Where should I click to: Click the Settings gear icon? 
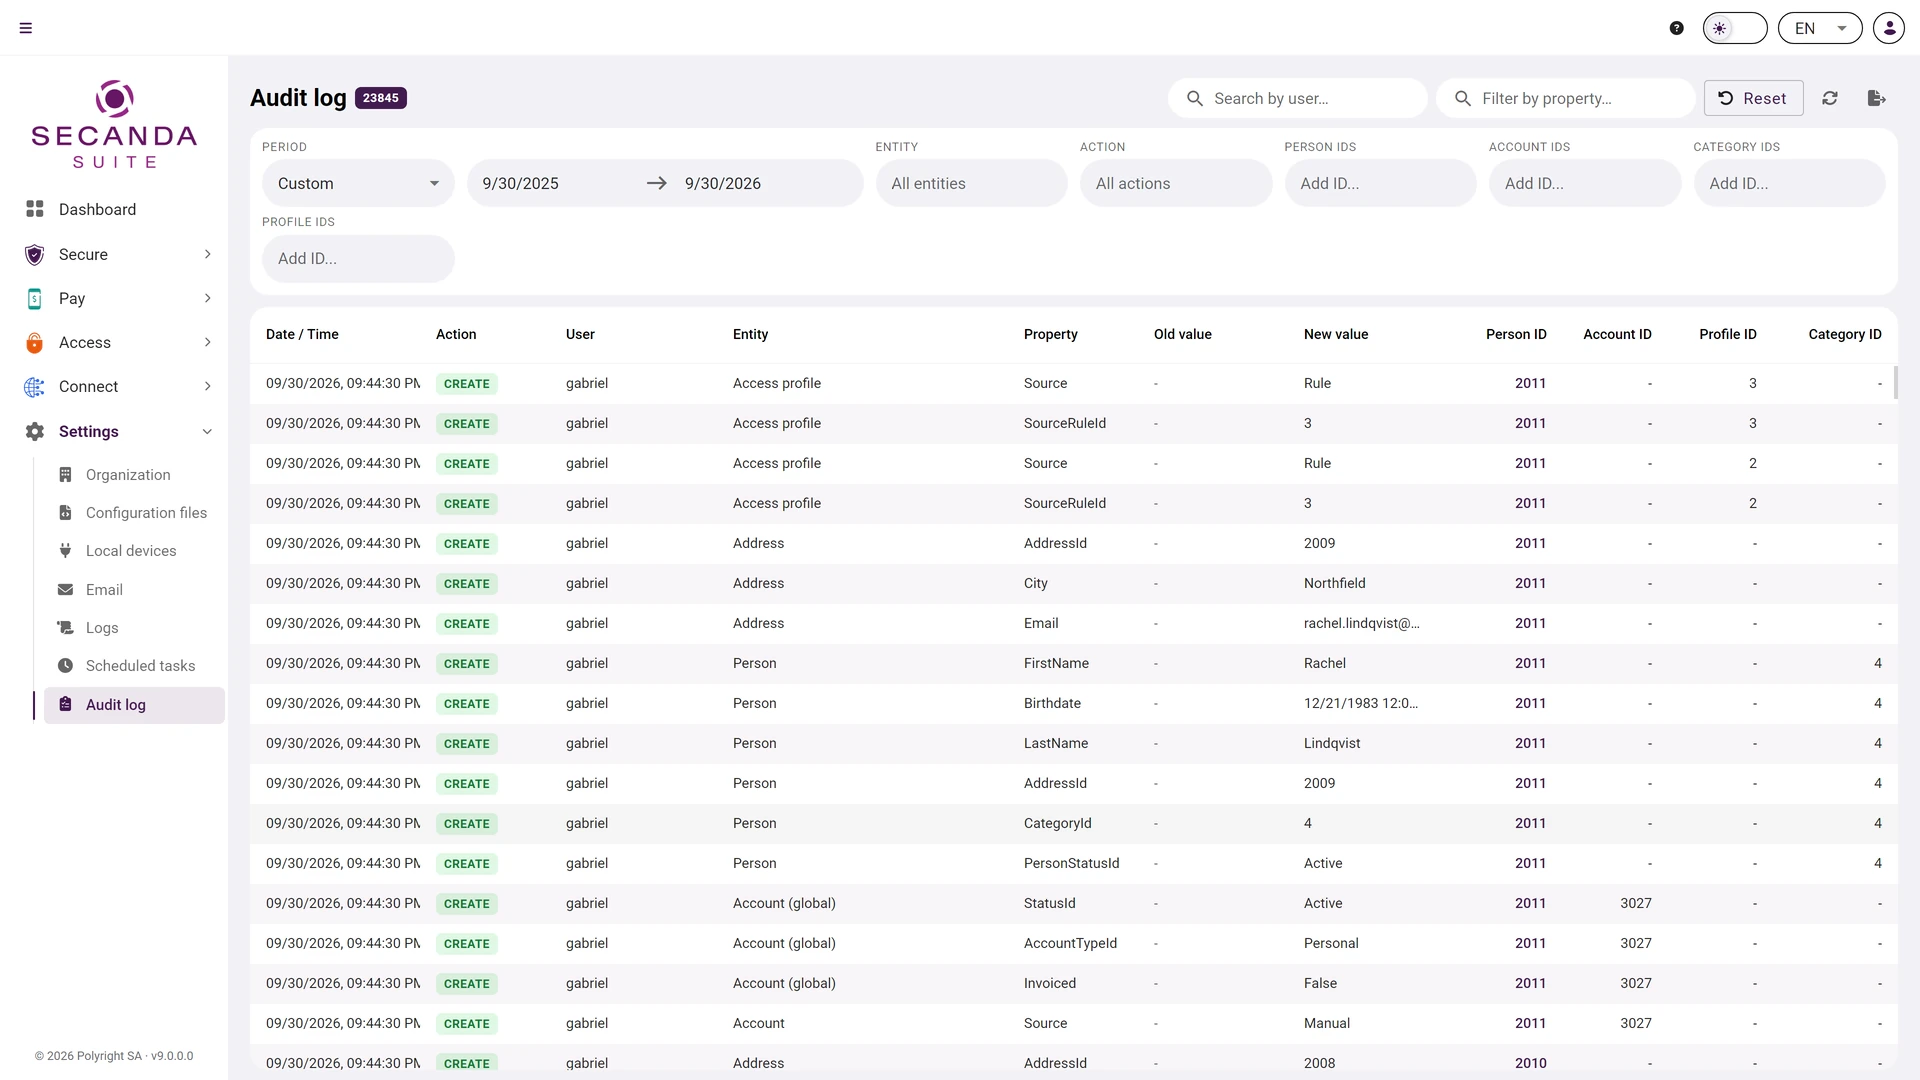pos(35,431)
